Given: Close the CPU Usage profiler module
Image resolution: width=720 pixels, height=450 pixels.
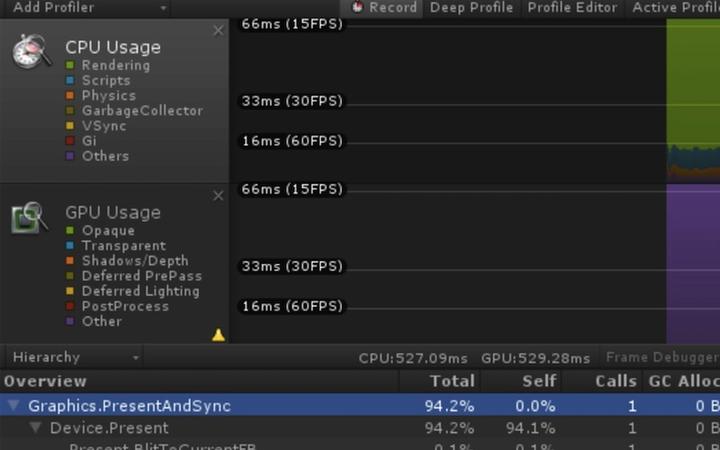Looking at the screenshot, I should pyautogui.click(x=218, y=31).
